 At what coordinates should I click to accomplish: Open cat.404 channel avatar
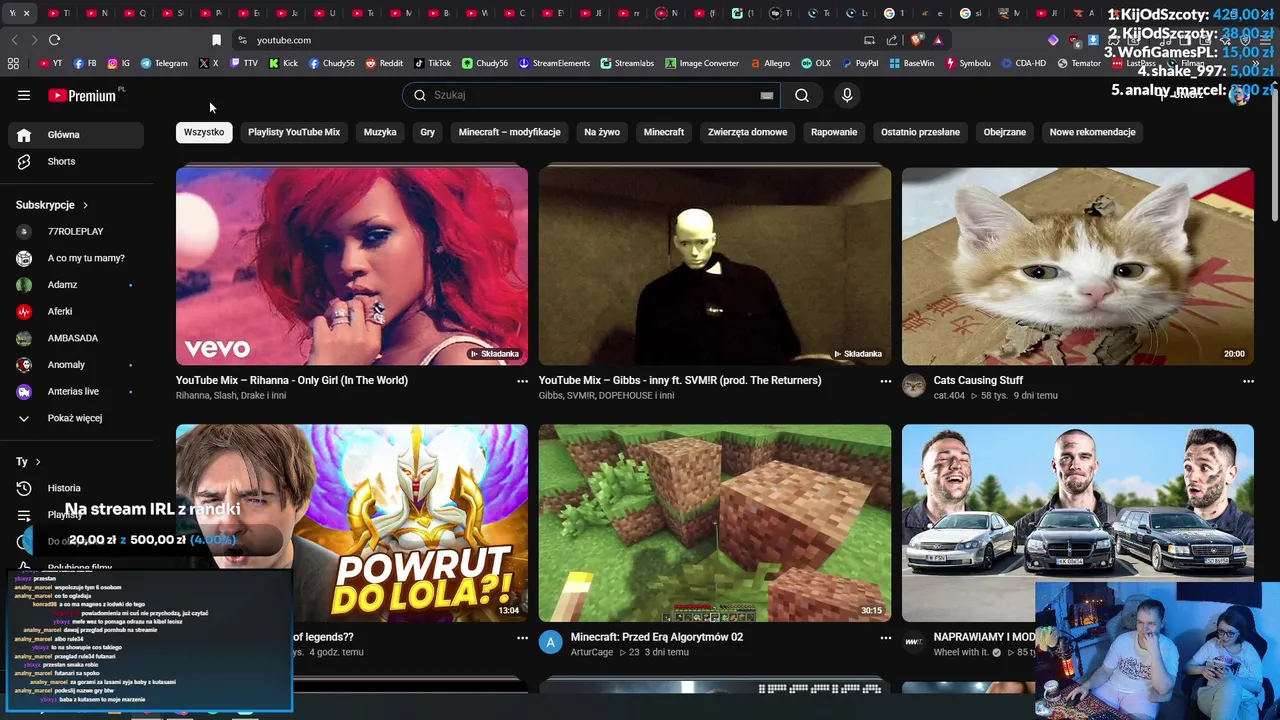pyautogui.click(x=914, y=386)
